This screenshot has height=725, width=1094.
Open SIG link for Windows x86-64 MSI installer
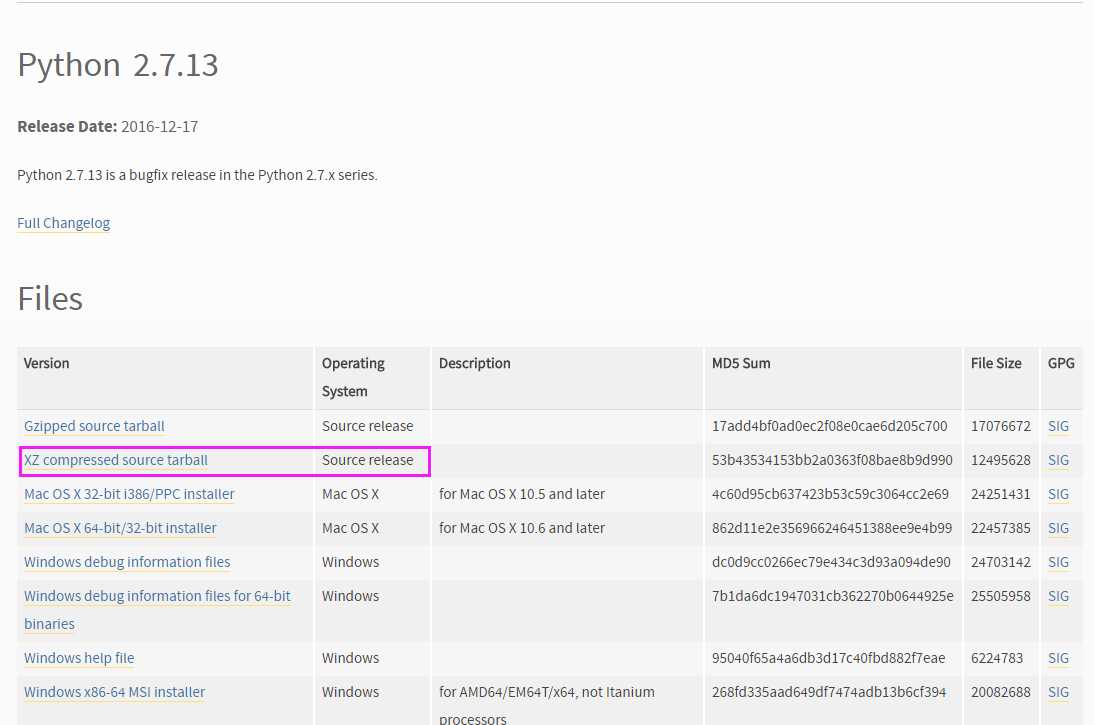(1058, 692)
